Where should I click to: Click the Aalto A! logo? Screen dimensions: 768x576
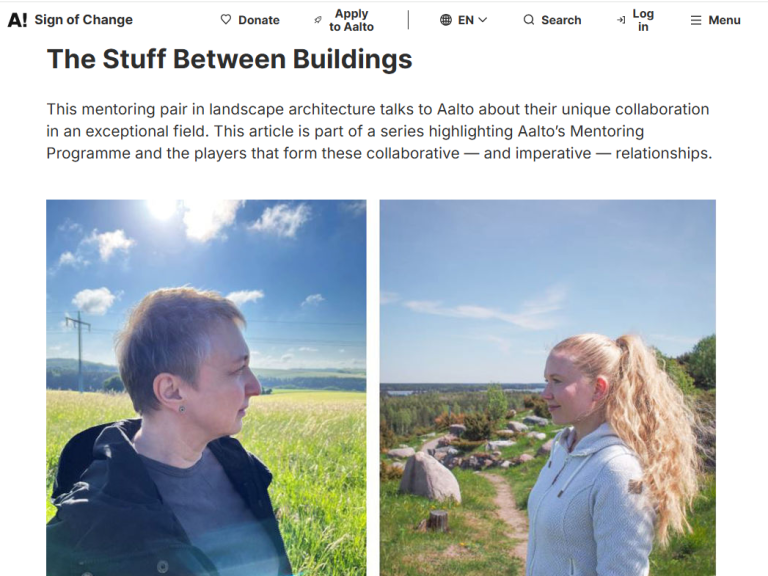point(17,20)
